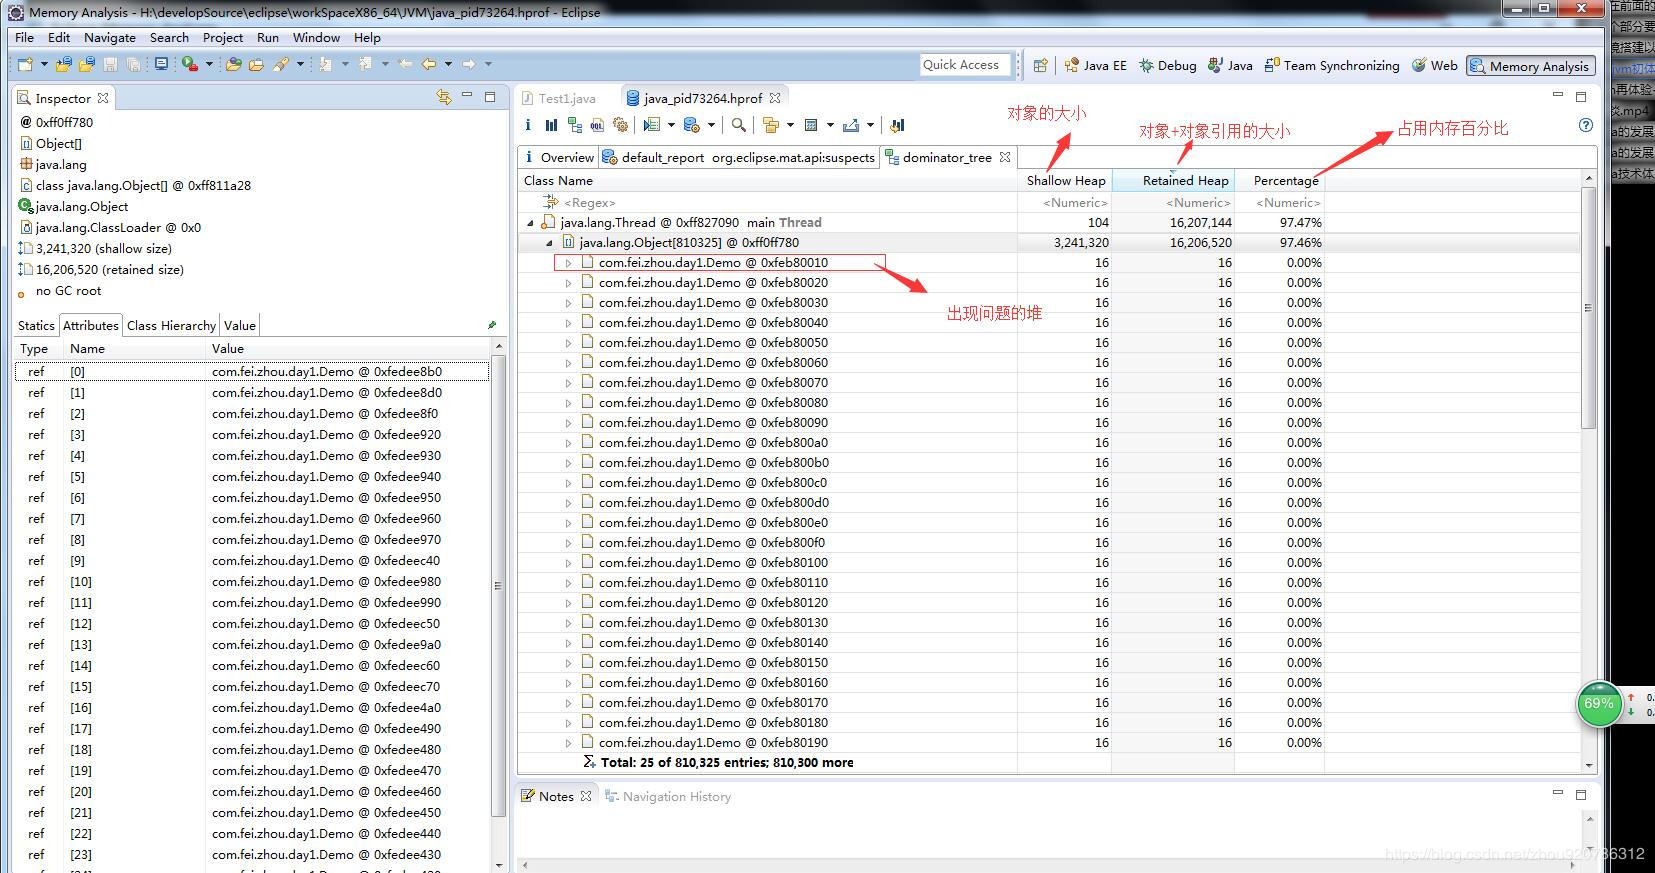Open the Calculate retained size dropdown arrow
The height and width of the screenshot is (873, 1655).
830,125
